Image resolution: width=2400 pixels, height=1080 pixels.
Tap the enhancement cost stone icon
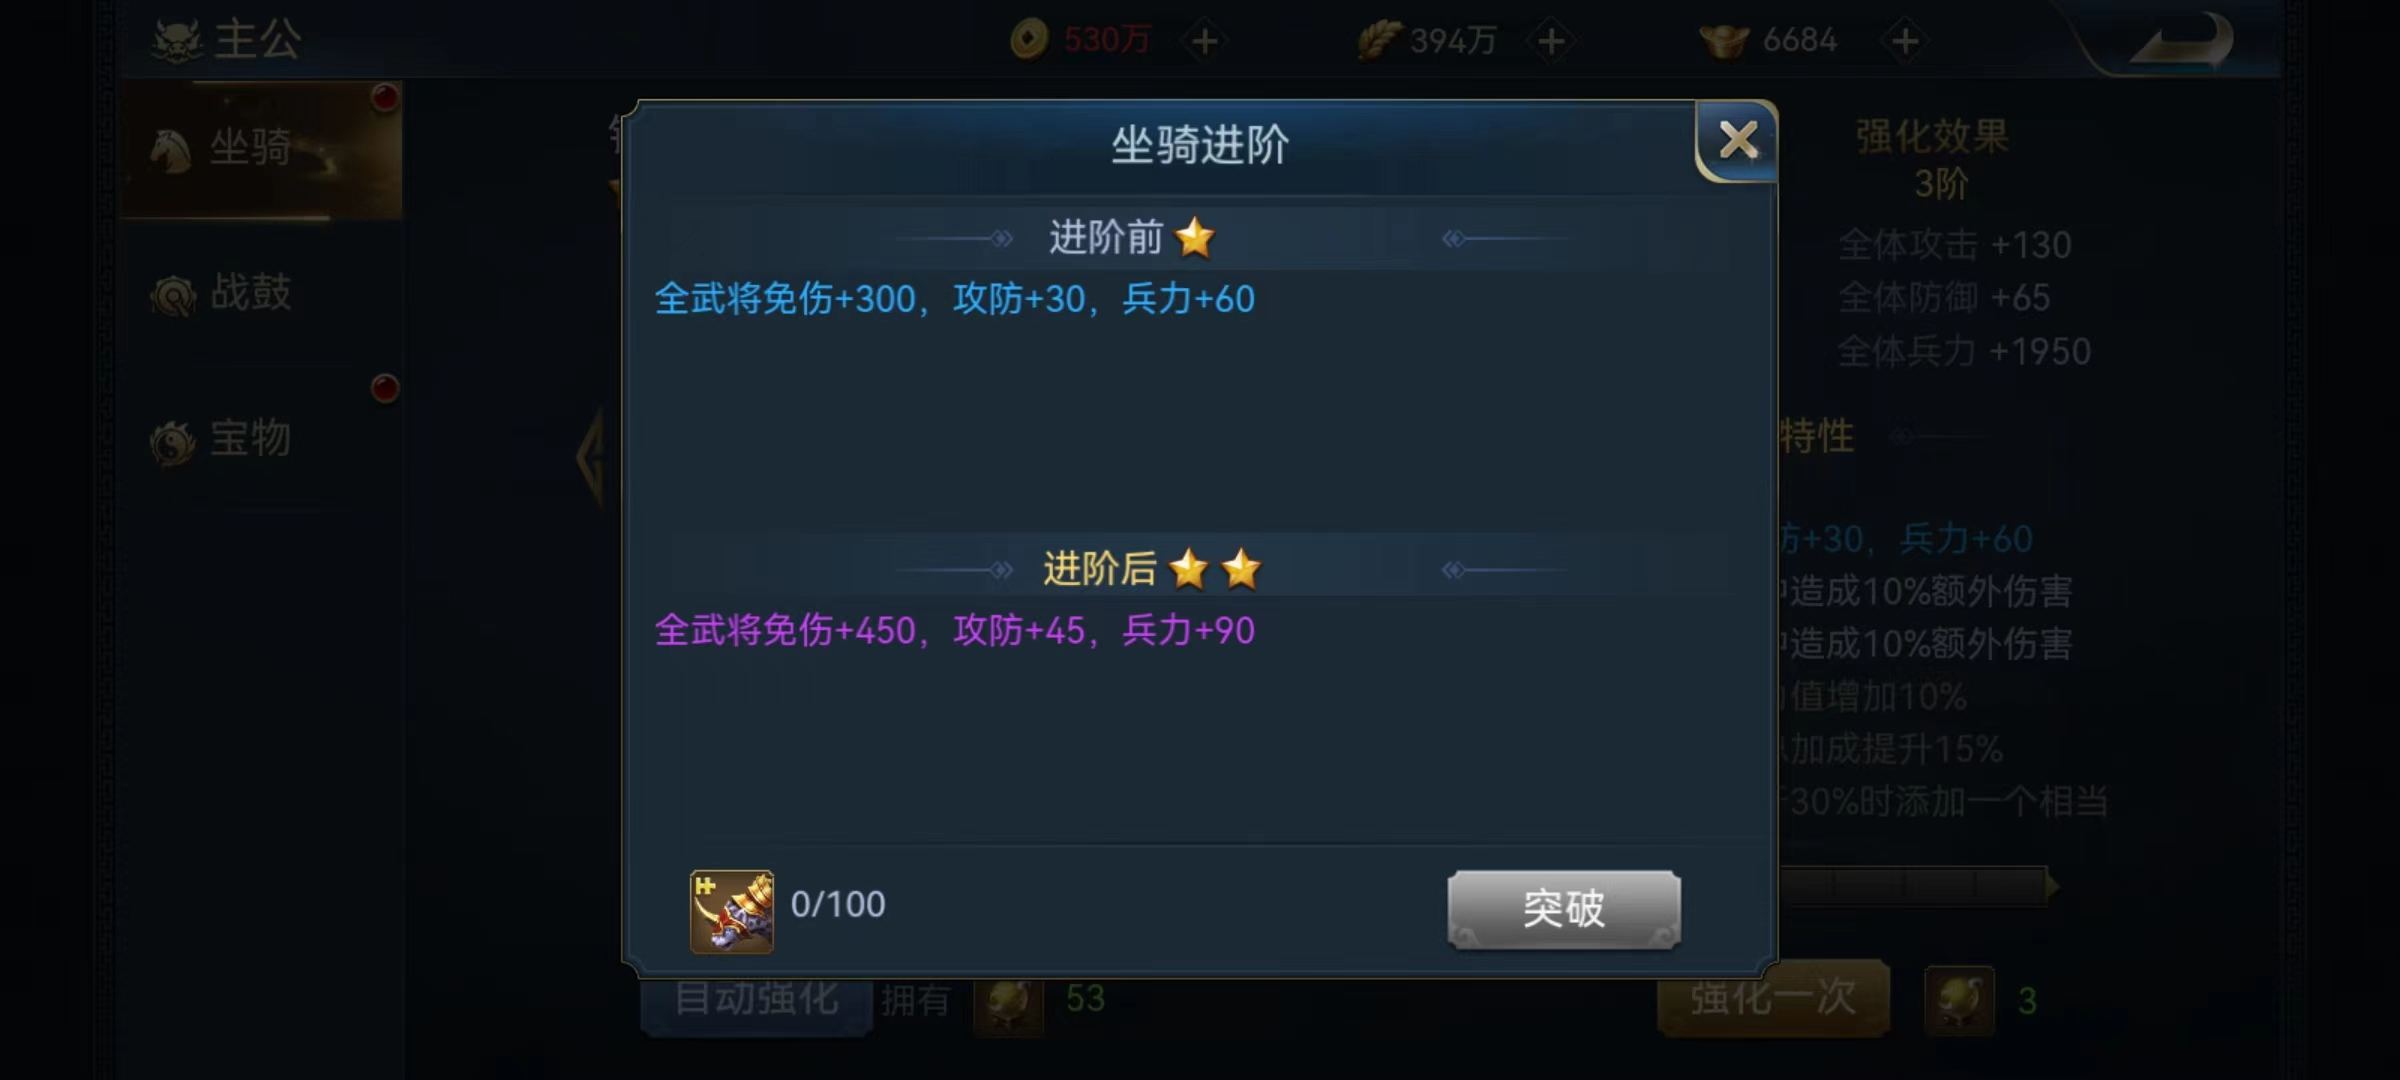(x=1959, y=1000)
